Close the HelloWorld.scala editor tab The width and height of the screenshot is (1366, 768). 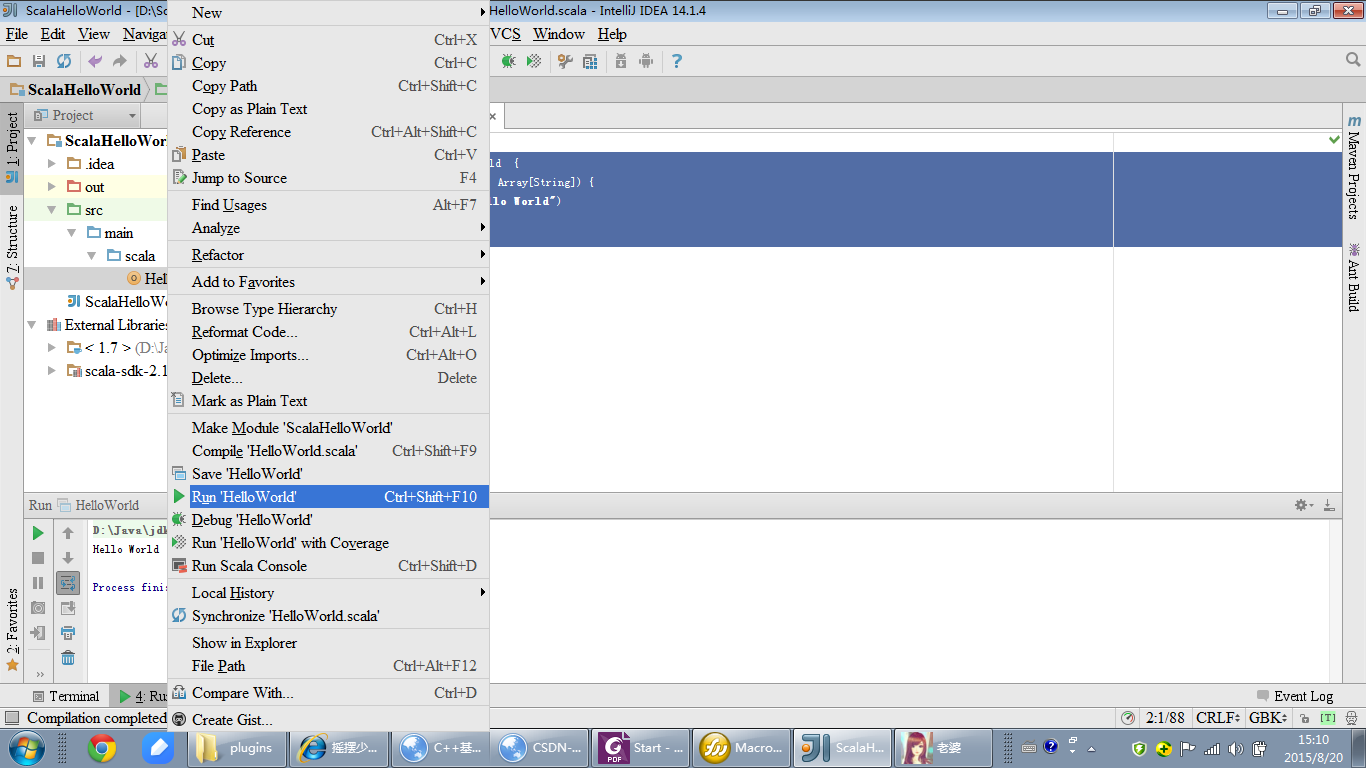tap(491, 116)
